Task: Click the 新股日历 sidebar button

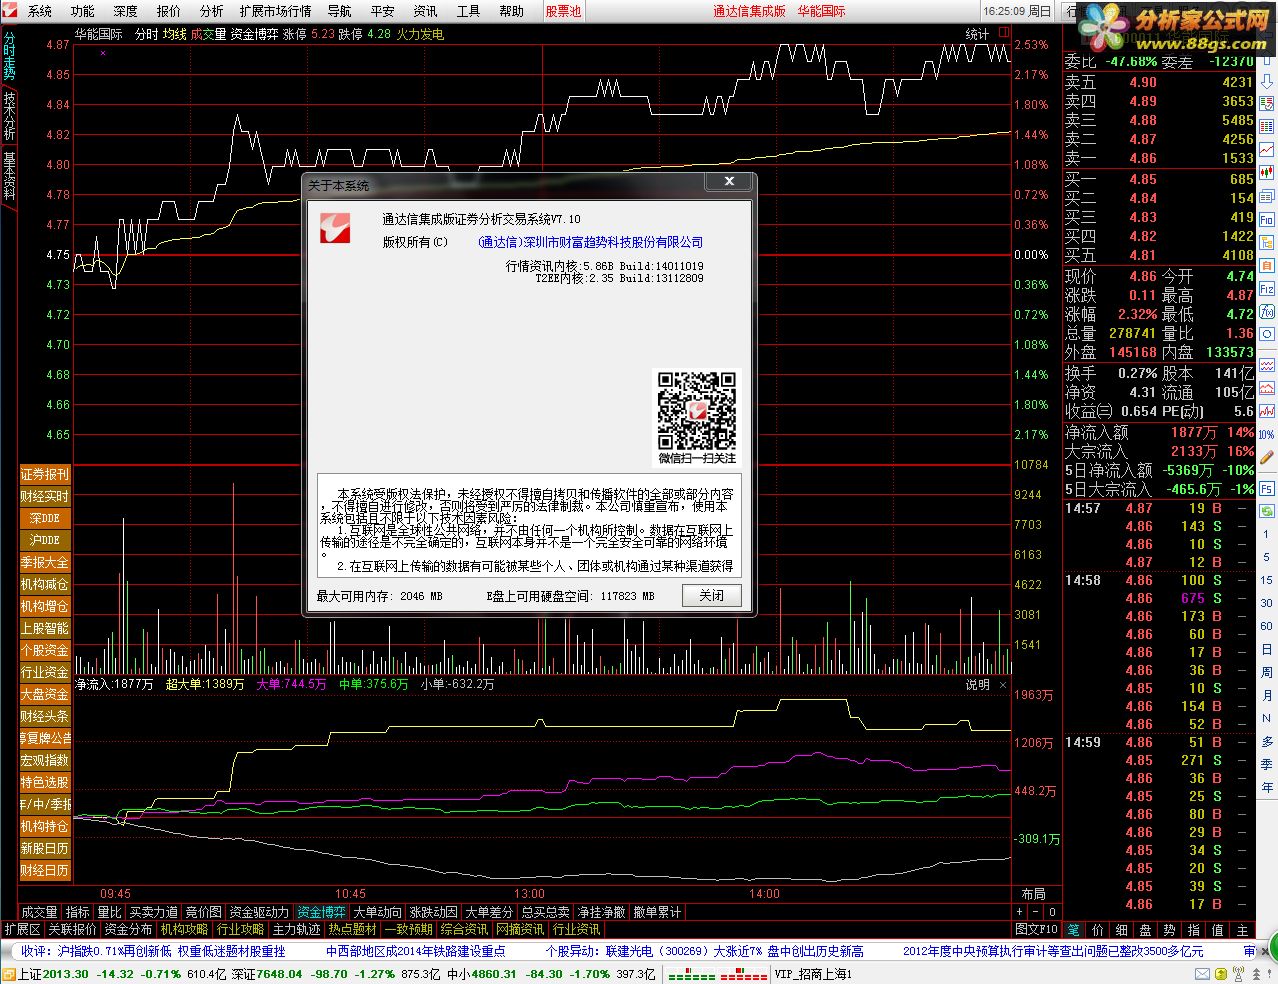Action: tap(45, 848)
